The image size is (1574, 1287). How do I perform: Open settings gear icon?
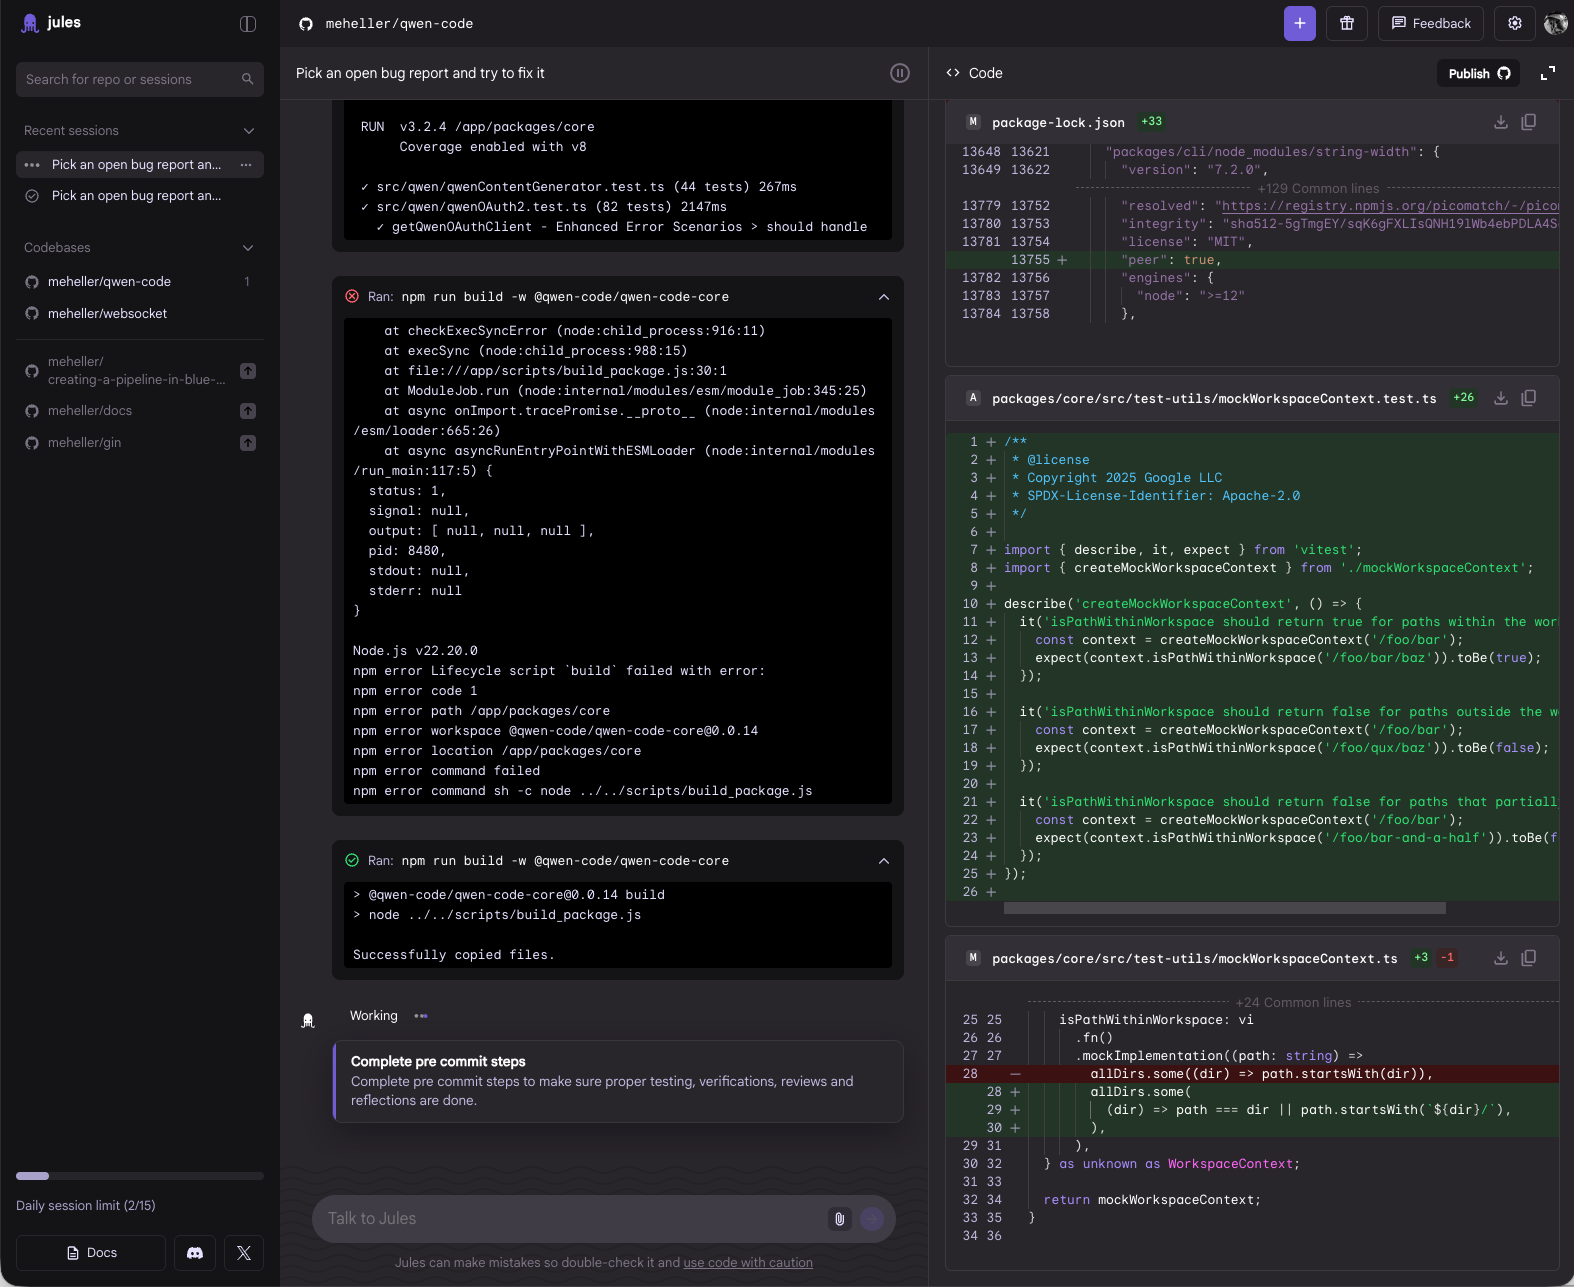coord(1515,24)
